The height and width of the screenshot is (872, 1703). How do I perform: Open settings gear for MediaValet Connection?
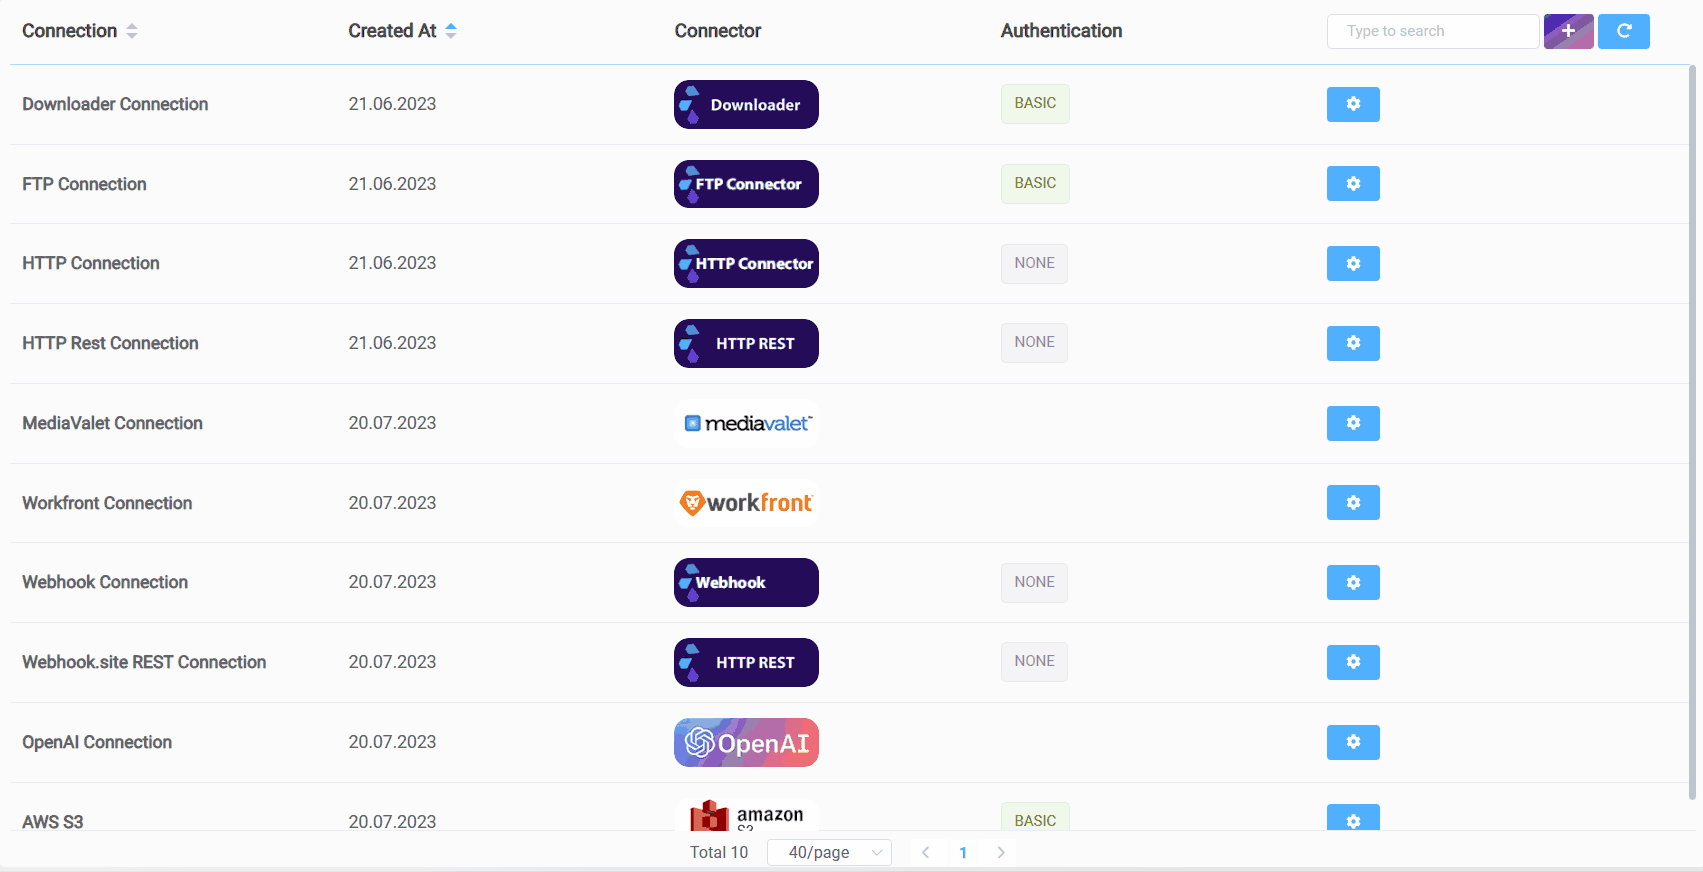[x=1352, y=423]
